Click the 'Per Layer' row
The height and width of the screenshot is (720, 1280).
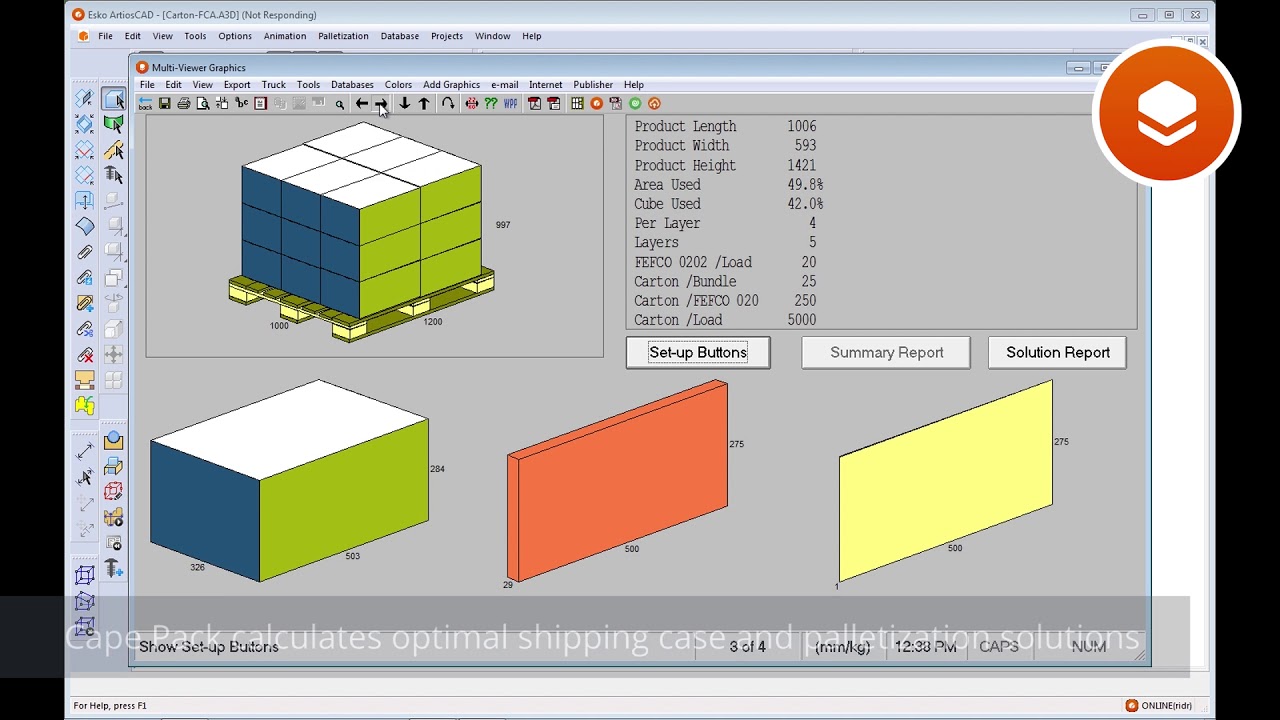tap(725, 223)
